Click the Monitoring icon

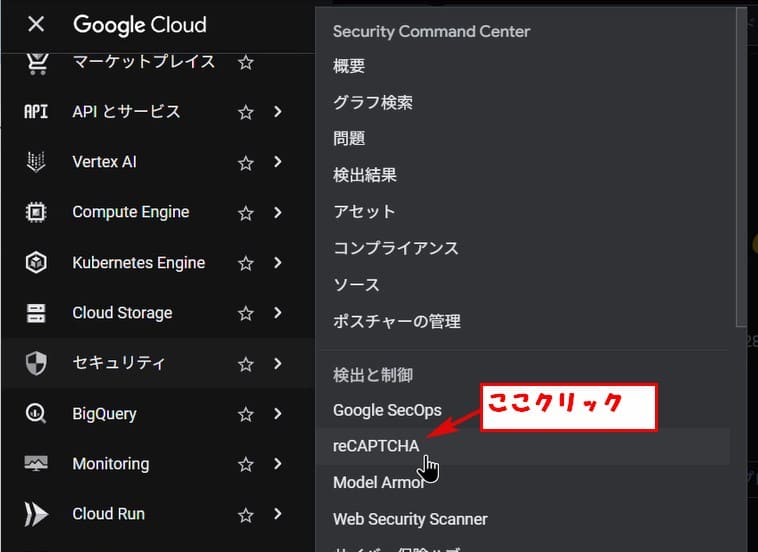tap(36, 464)
